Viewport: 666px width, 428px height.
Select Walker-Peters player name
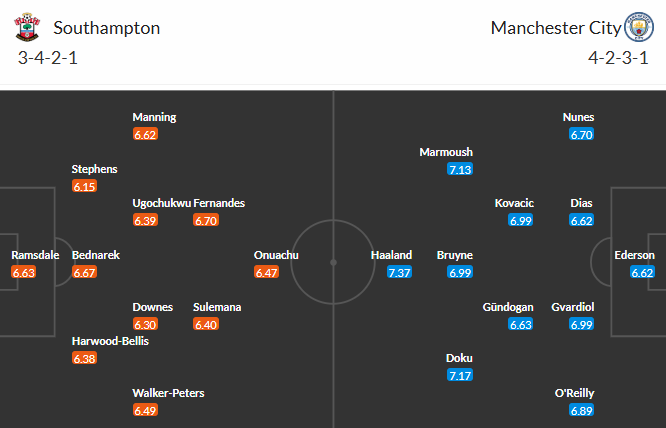[x=168, y=393]
